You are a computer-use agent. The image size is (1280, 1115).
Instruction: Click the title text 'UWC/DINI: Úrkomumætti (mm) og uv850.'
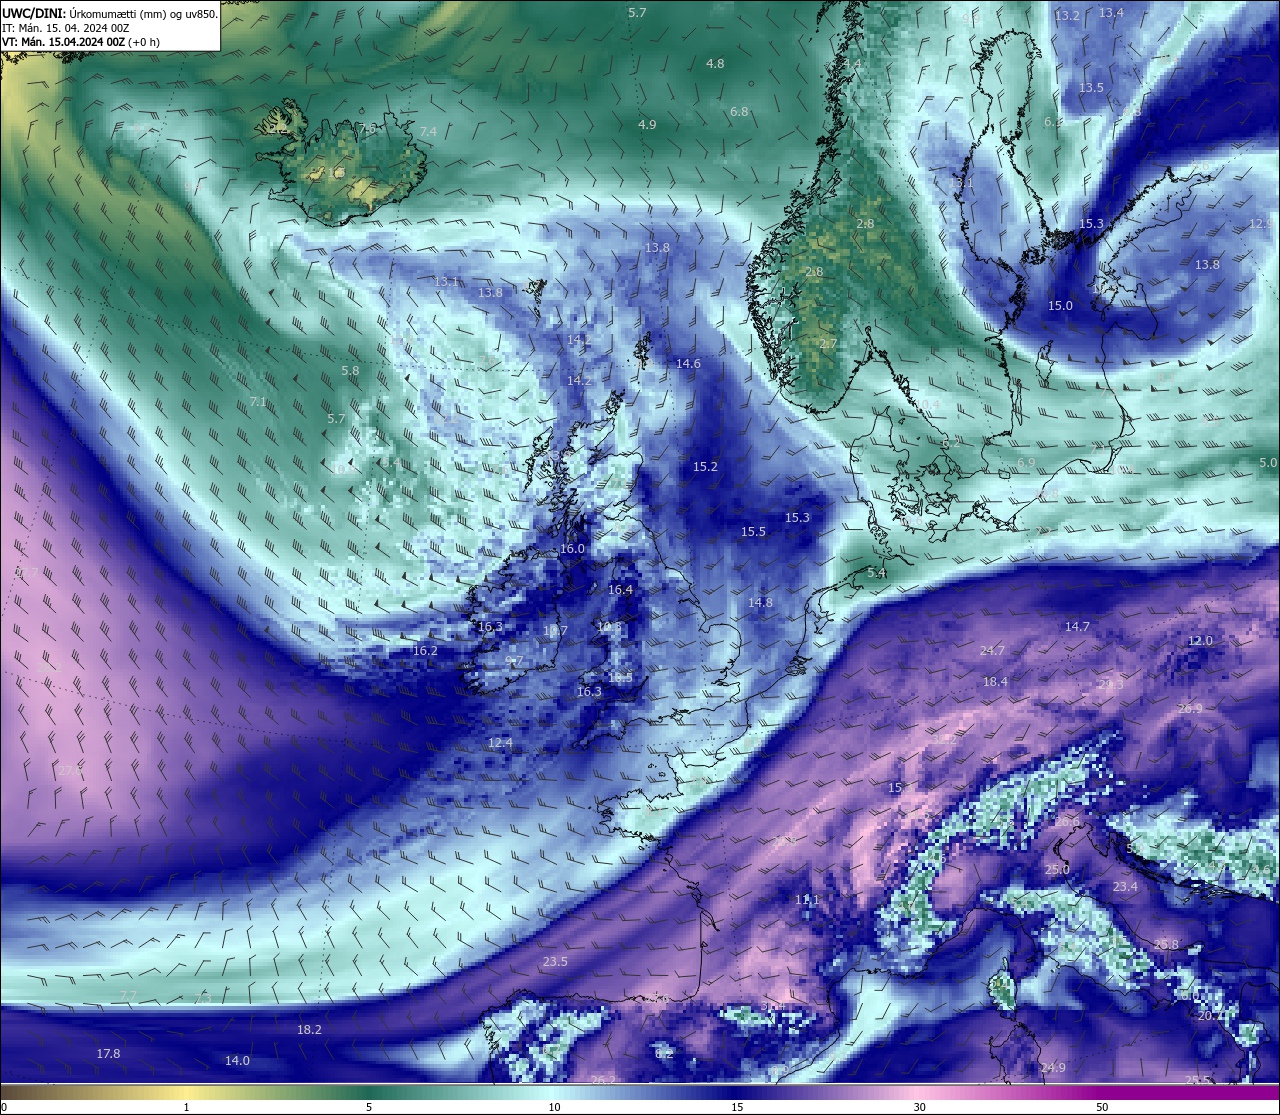pos(110,14)
